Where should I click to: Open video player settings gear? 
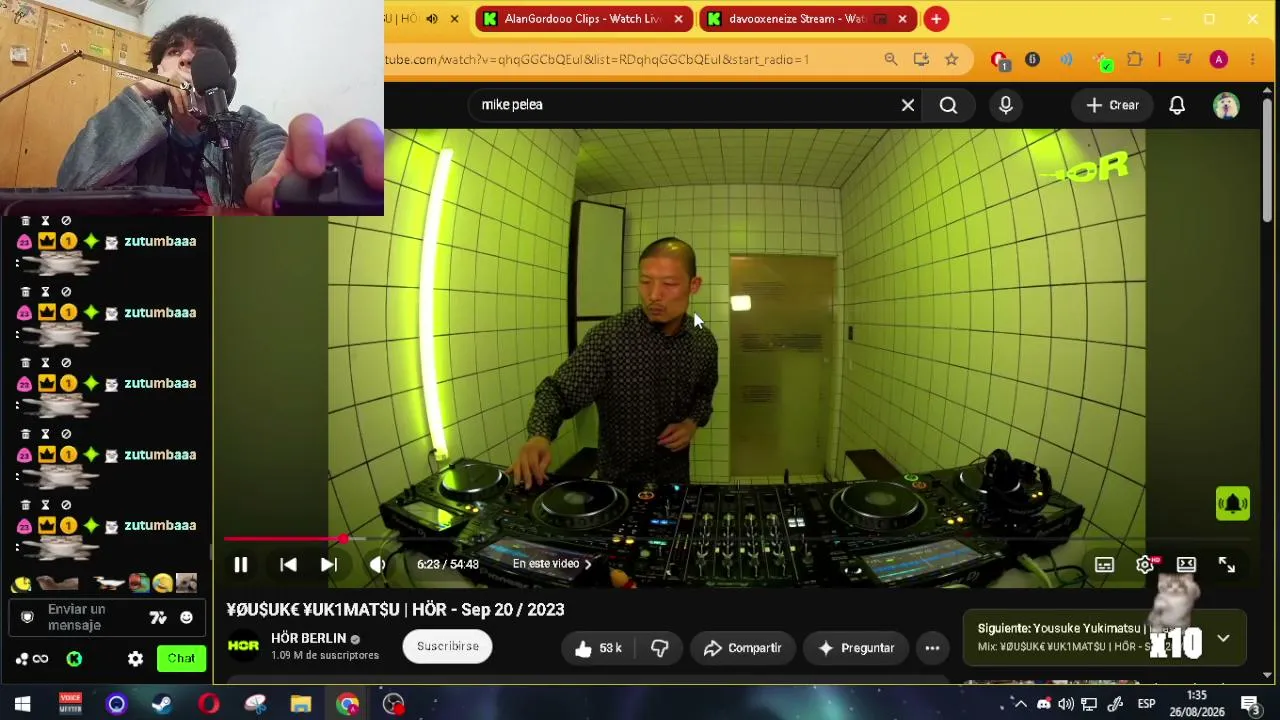[1145, 565]
